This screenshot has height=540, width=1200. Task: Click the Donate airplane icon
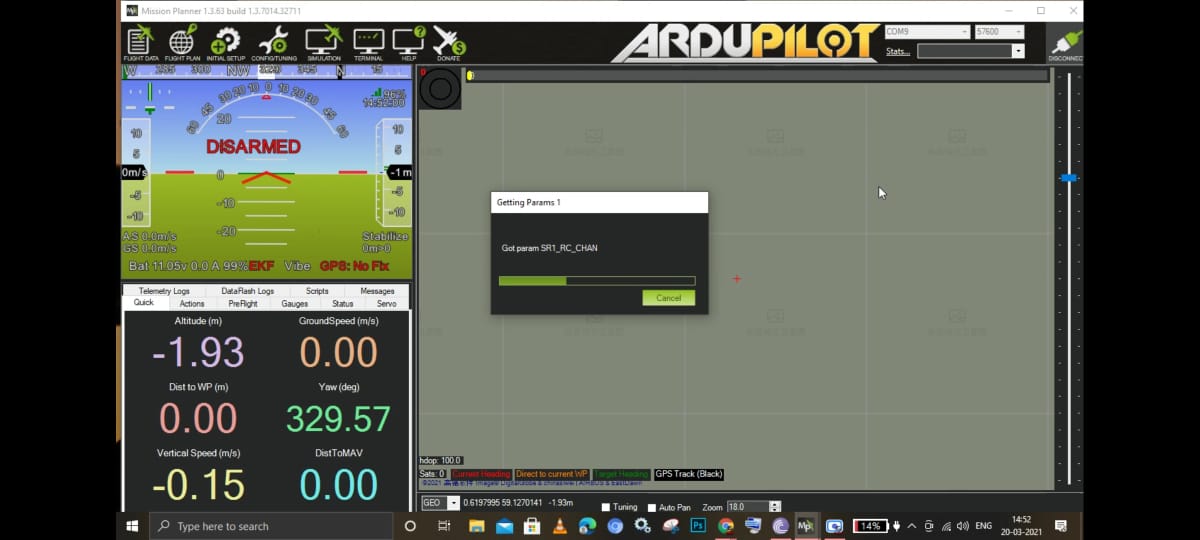[449, 43]
